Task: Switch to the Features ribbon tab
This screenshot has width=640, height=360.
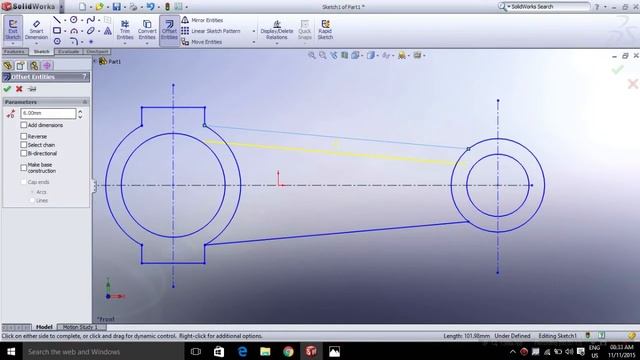Action: (x=15, y=51)
